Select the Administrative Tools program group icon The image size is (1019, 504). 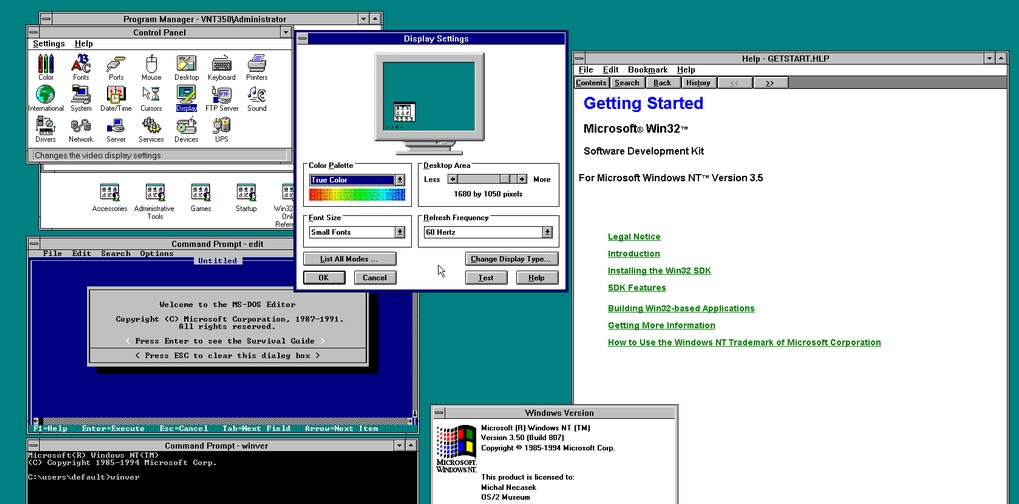[155, 199]
